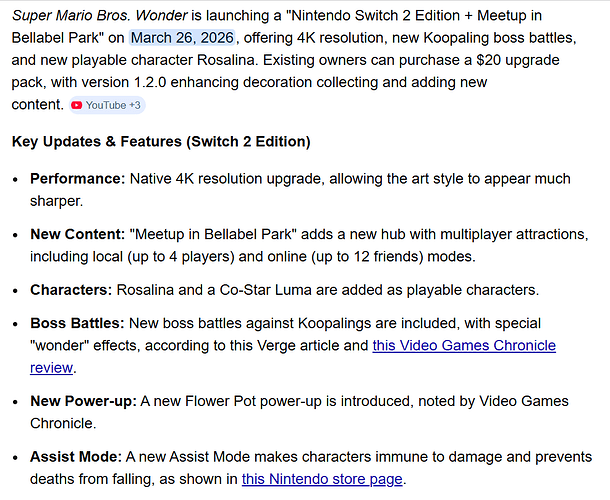Follow the Nintendo store page link
This screenshot has width=610, height=500.
click(x=322, y=478)
